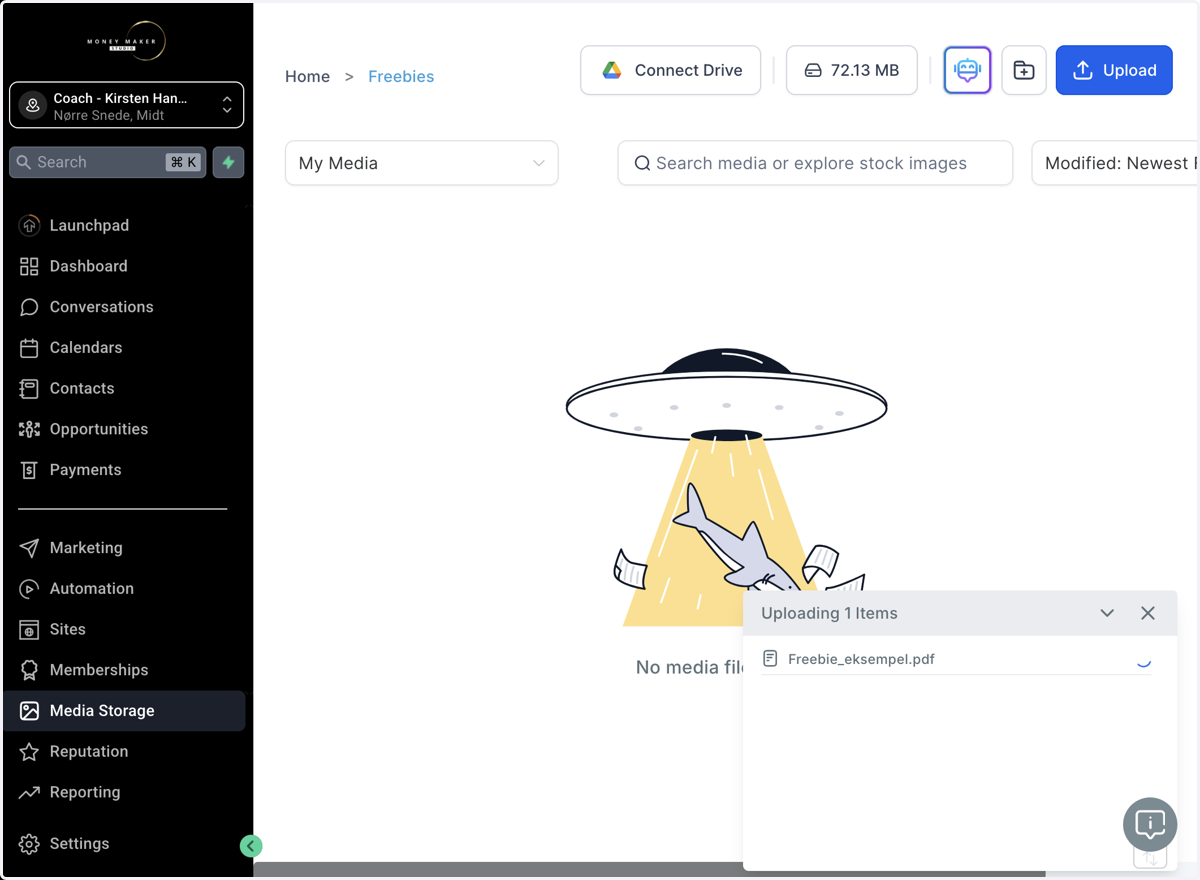Open the help chat bubble icon

(1150, 824)
